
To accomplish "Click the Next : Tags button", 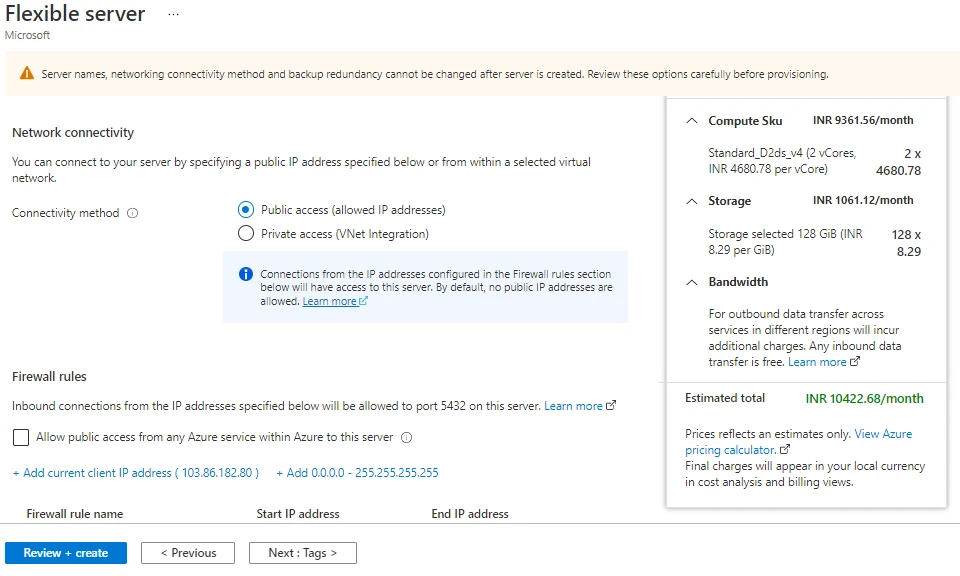I will click(302, 552).
